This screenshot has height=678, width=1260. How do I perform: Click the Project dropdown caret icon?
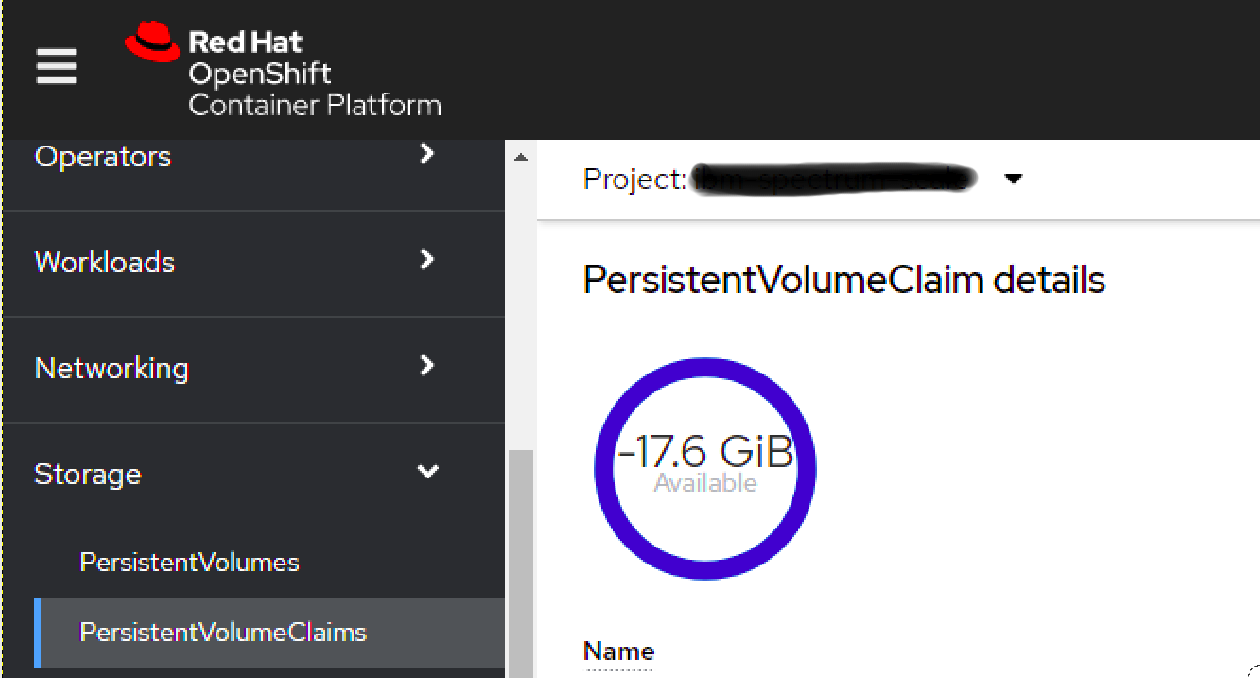coord(1014,178)
